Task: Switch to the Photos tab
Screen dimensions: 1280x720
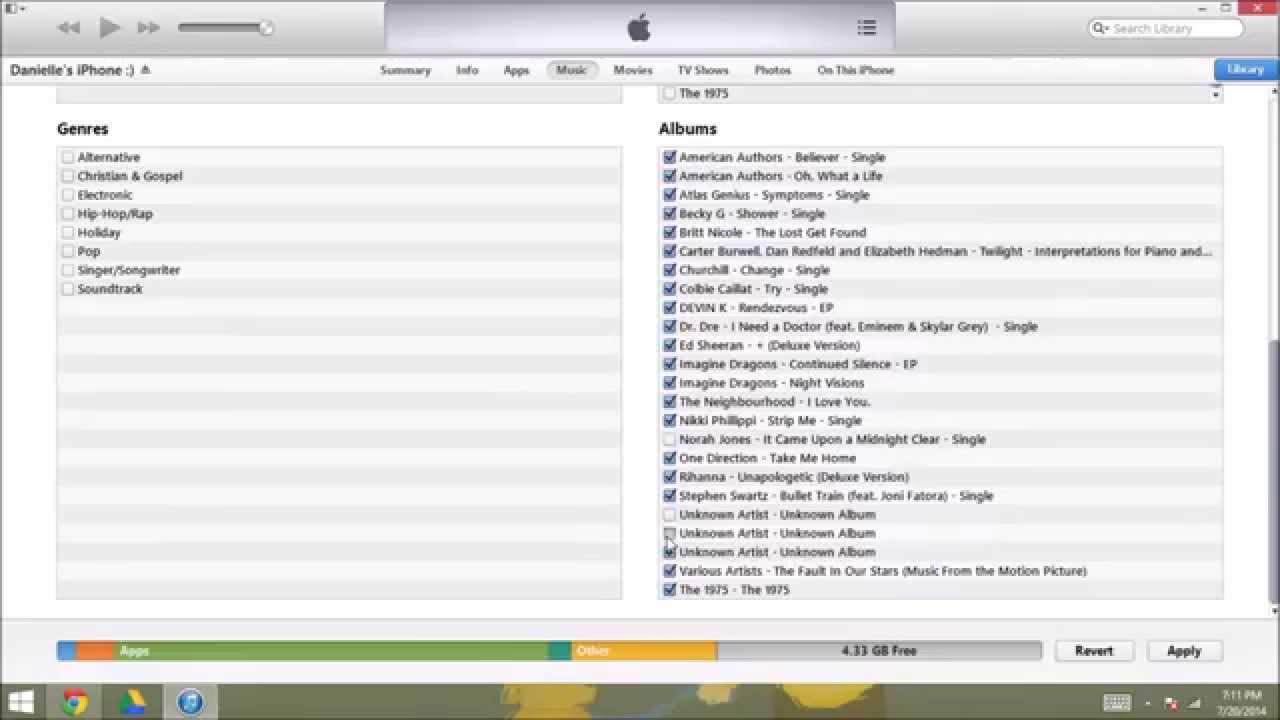Action: pos(772,70)
